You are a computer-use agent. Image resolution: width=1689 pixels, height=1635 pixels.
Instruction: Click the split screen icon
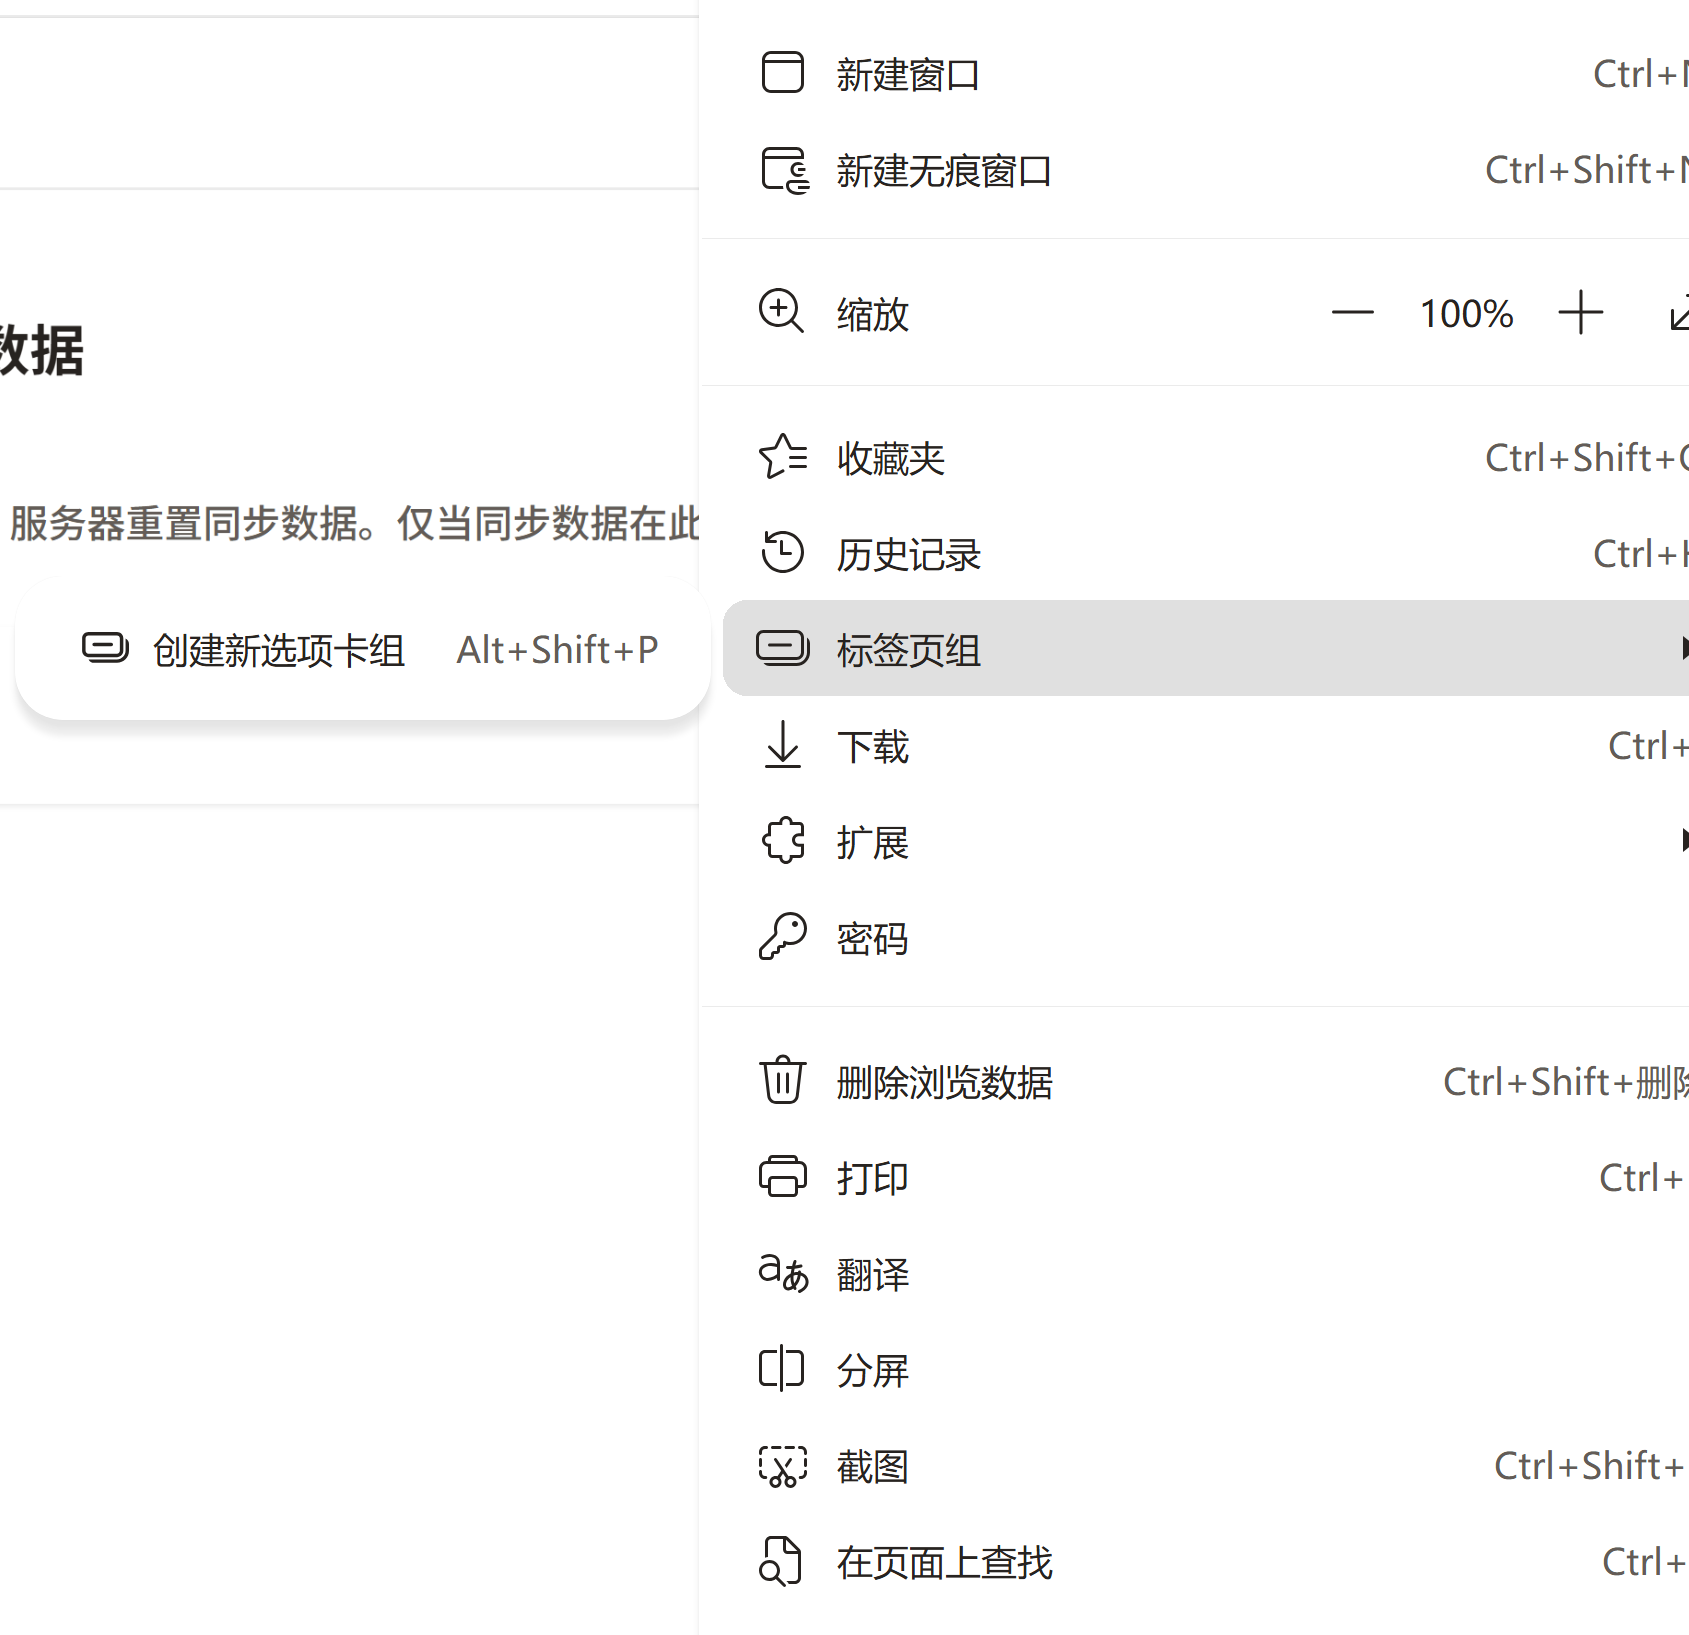click(781, 1369)
